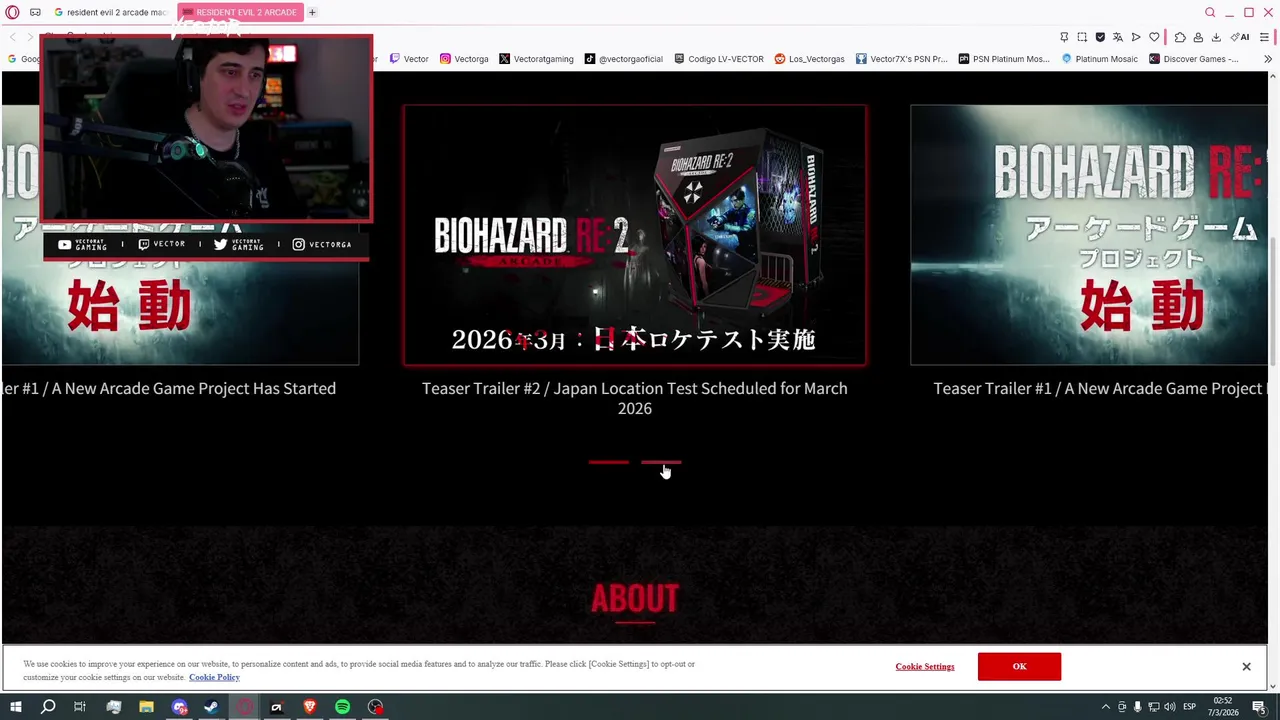
Task: Open the Vectorga Instagram bookmark
Action: point(464,59)
